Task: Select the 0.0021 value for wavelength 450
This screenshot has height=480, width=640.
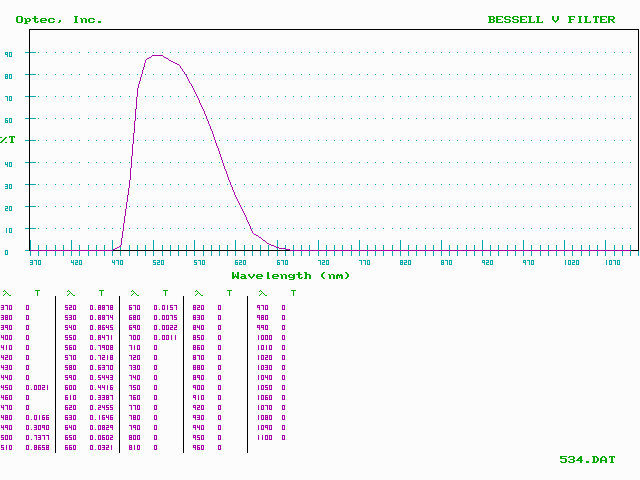Action: pos(37,387)
